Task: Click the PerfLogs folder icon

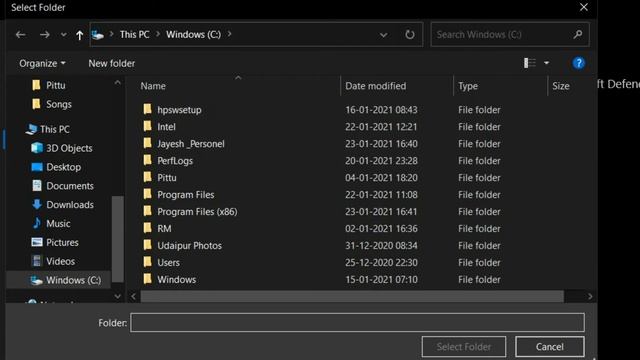Action: coord(147,160)
